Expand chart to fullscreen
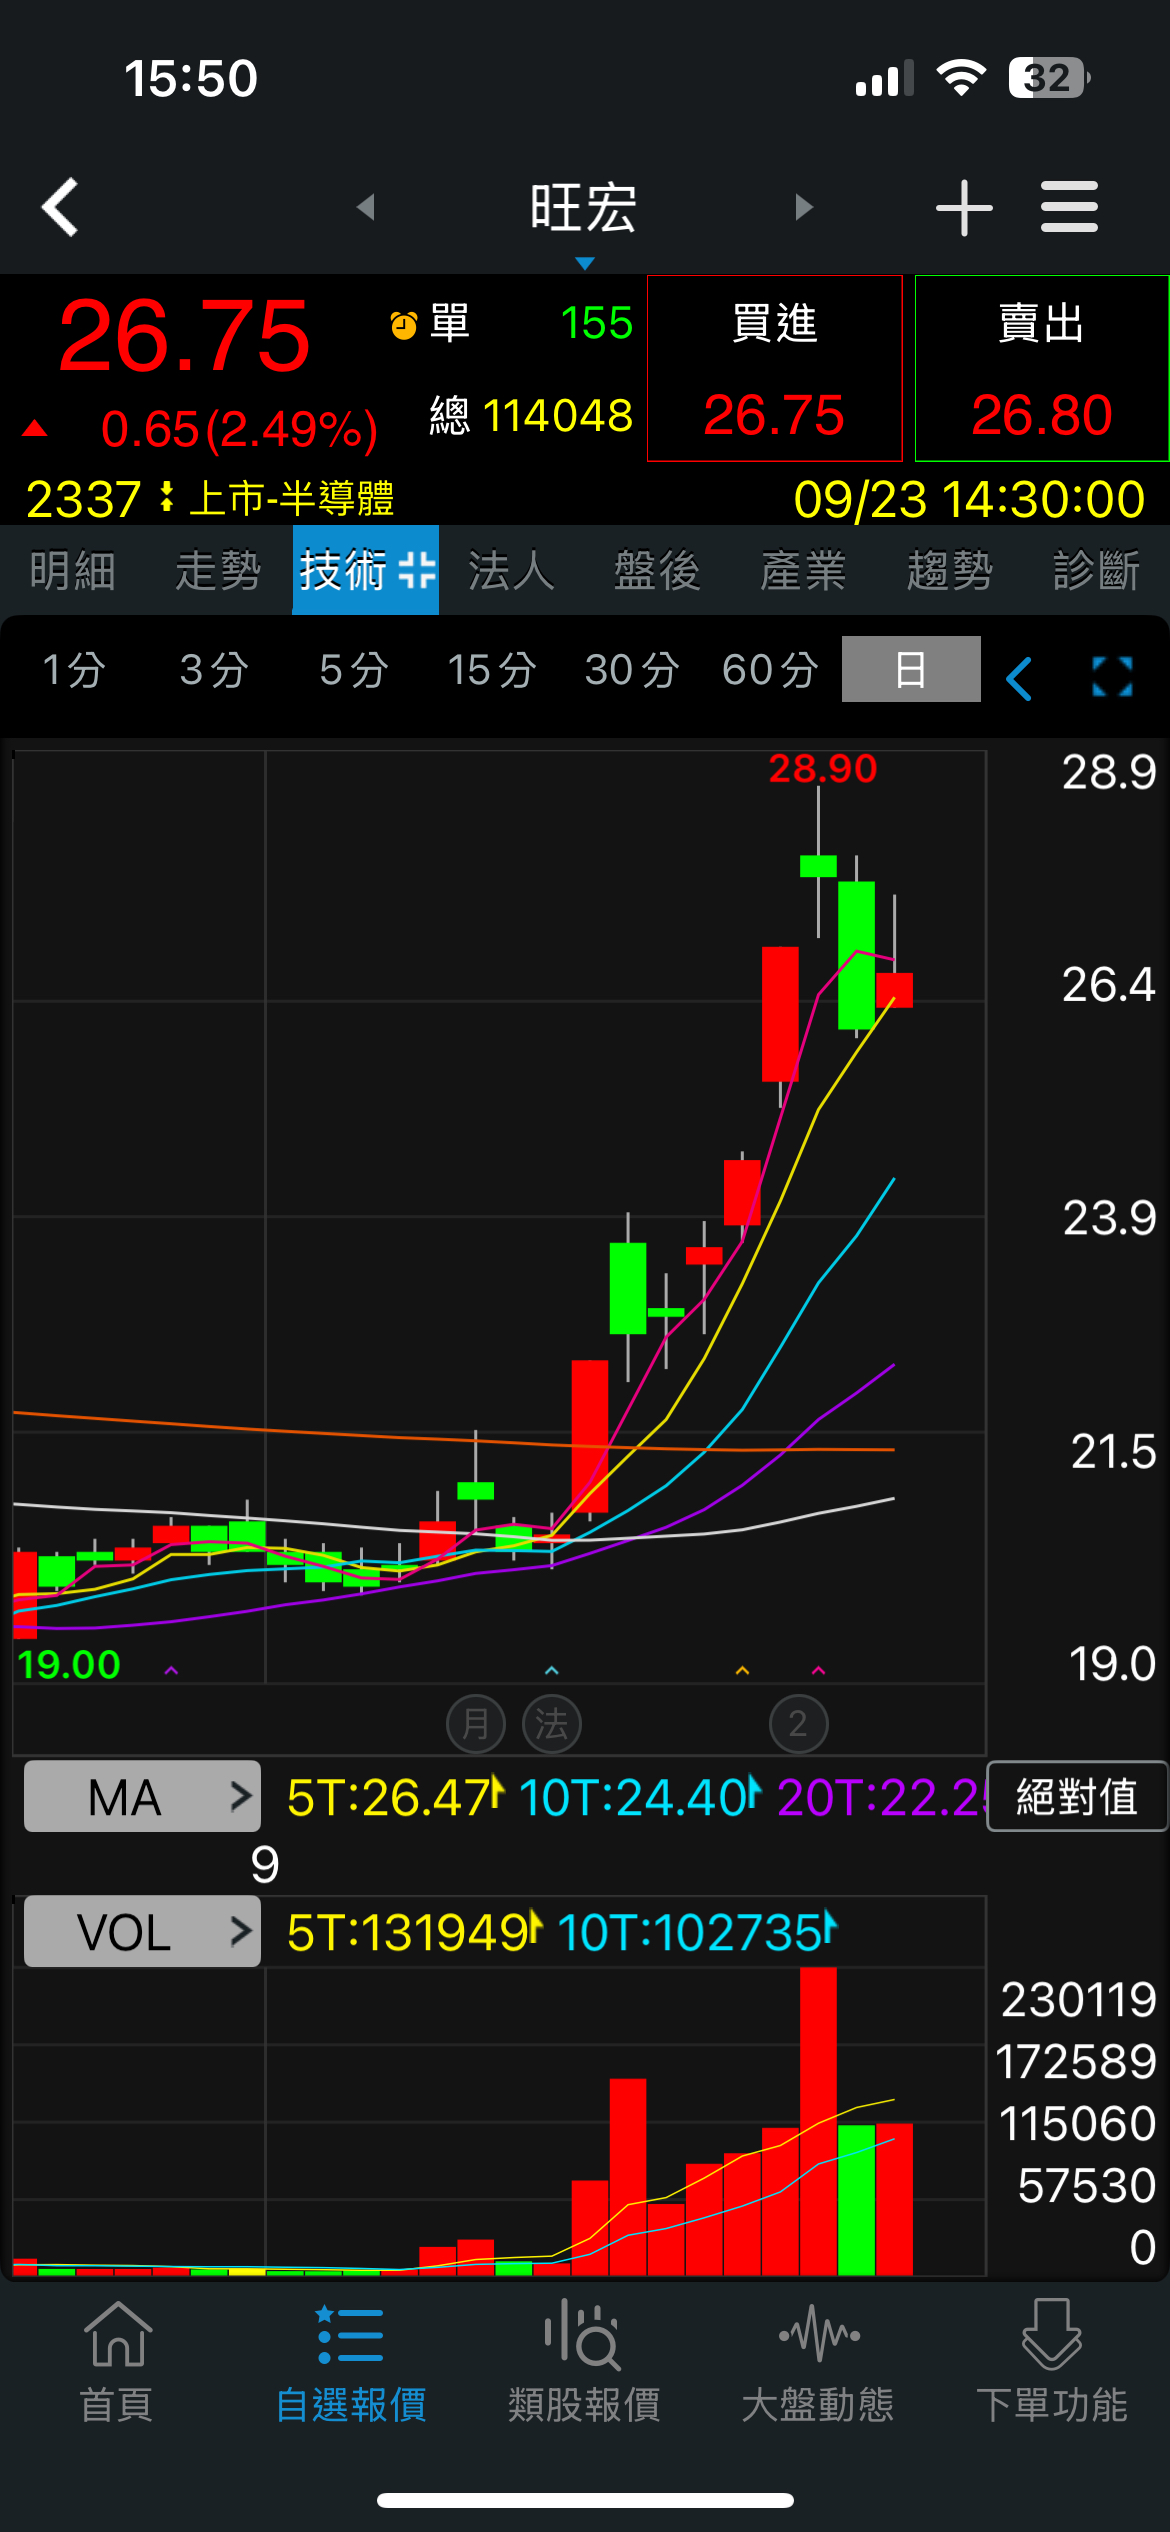This screenshot has height=2532, width=1170. 1112,677
